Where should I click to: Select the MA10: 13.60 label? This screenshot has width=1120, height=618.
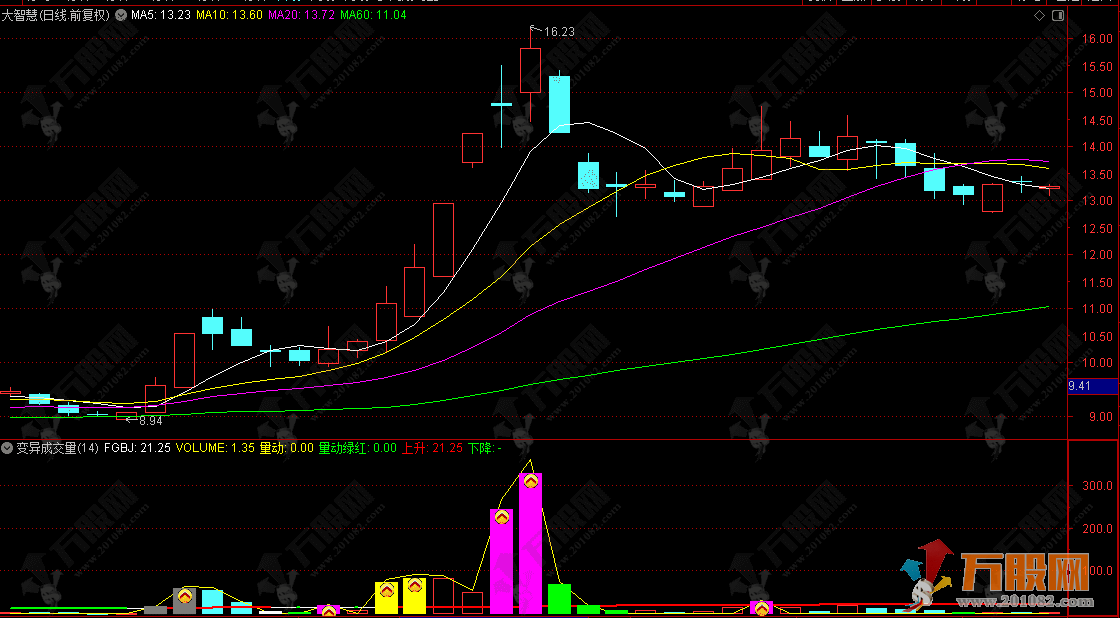pos(228,15)
